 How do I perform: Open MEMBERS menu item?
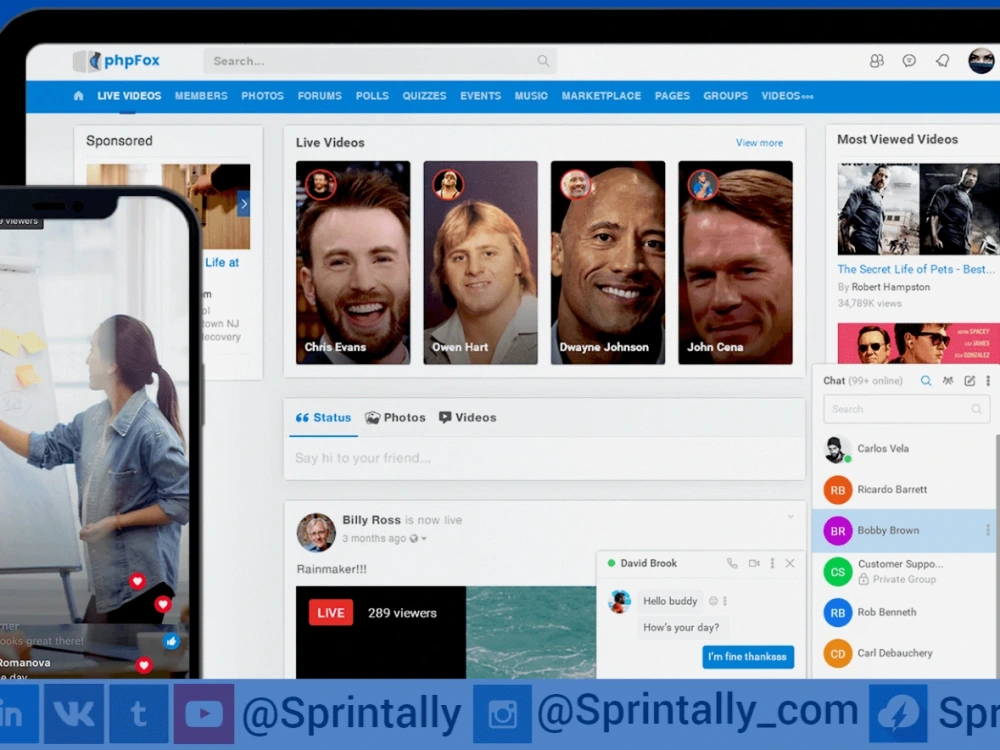[x=202, y=96]
